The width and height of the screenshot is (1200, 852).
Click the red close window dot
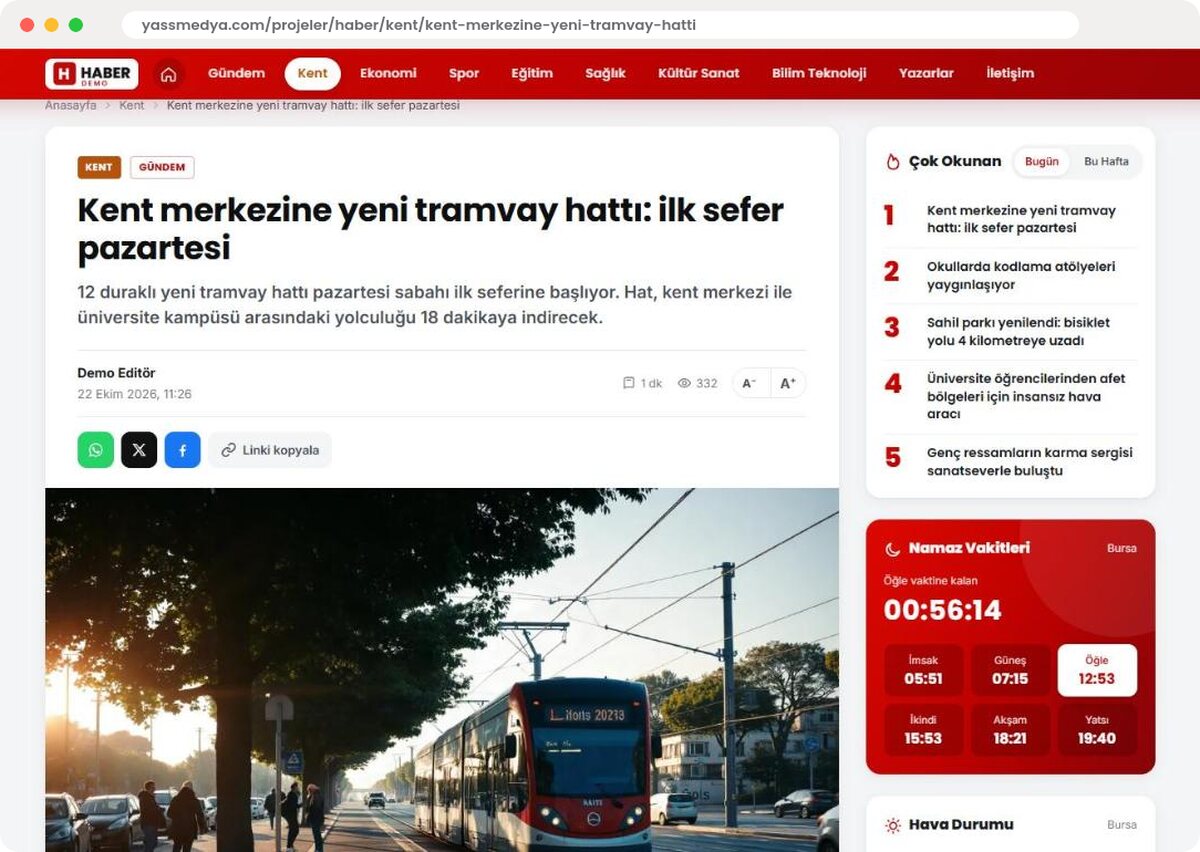pos(27,25)
